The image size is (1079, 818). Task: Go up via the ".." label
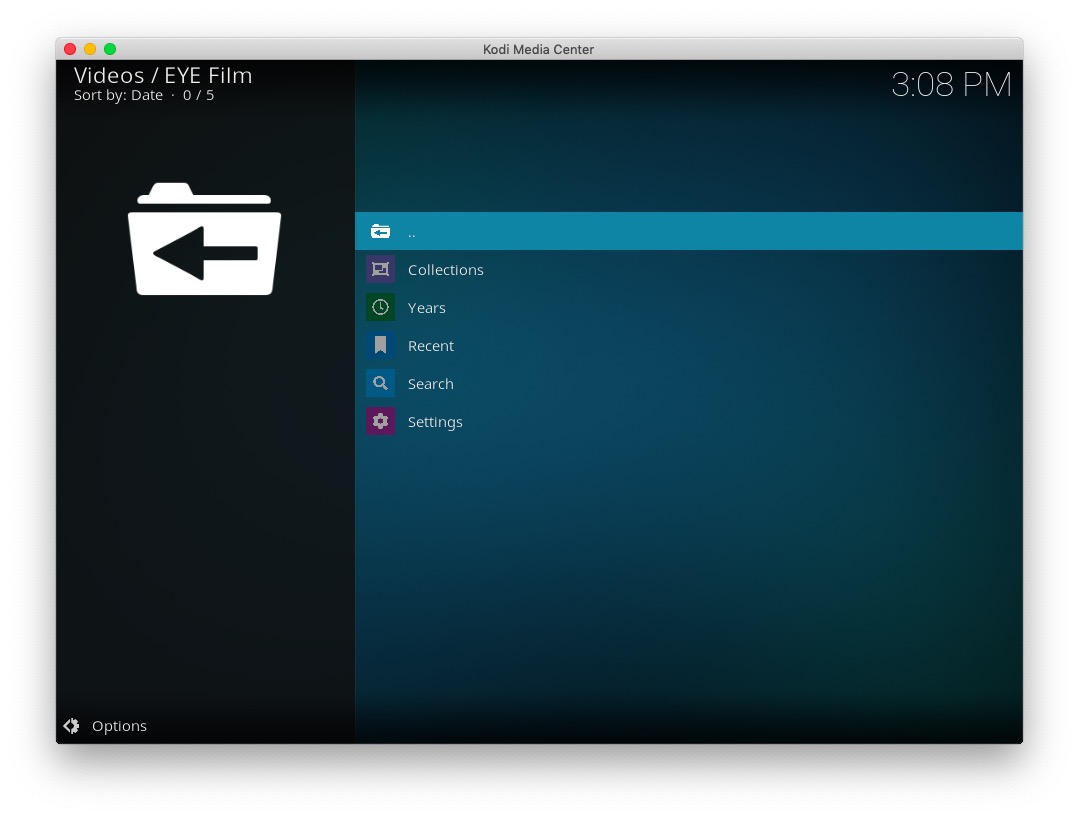coord(411,232)
